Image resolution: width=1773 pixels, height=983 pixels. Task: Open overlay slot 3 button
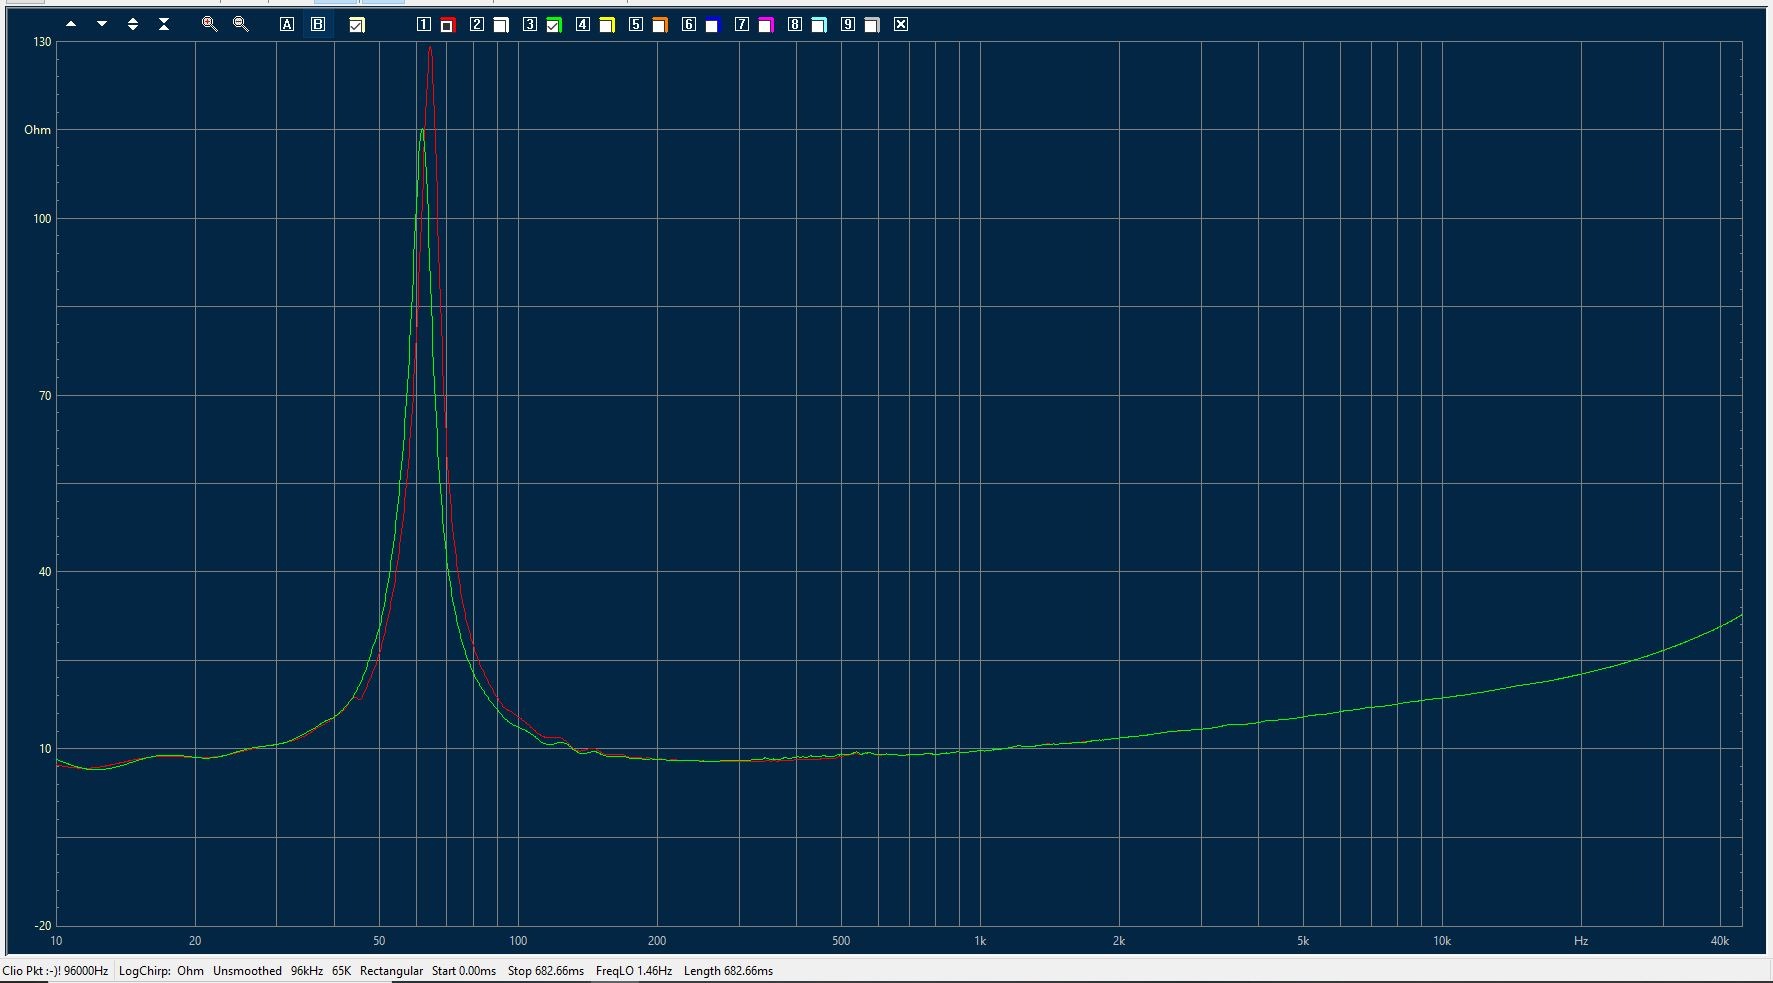pyautogui.click(x=530, y=24)
